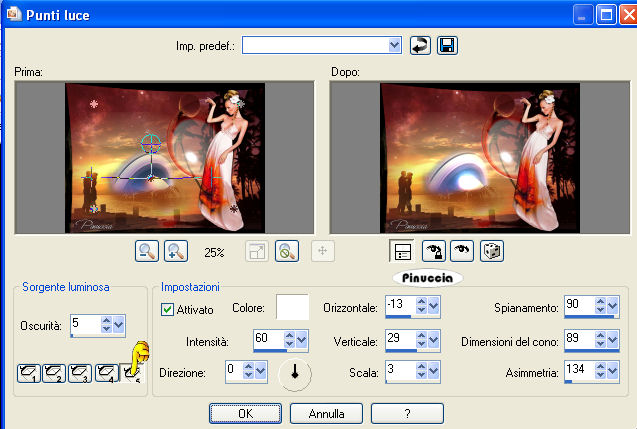Open the Verticale dropdown arrow

pos(433,339)
